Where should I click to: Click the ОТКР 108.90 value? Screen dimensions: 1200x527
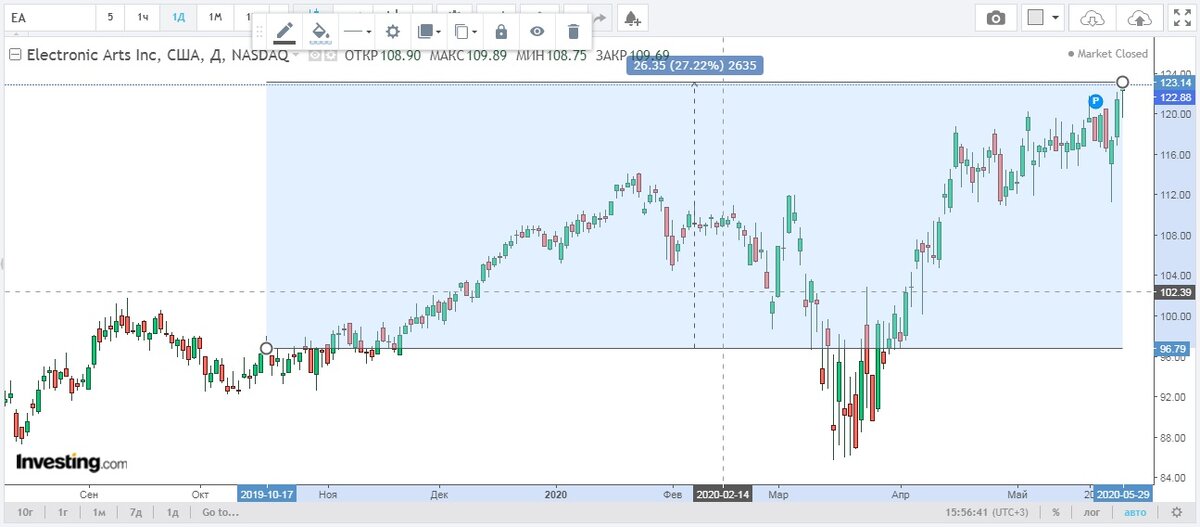point(382,55)
